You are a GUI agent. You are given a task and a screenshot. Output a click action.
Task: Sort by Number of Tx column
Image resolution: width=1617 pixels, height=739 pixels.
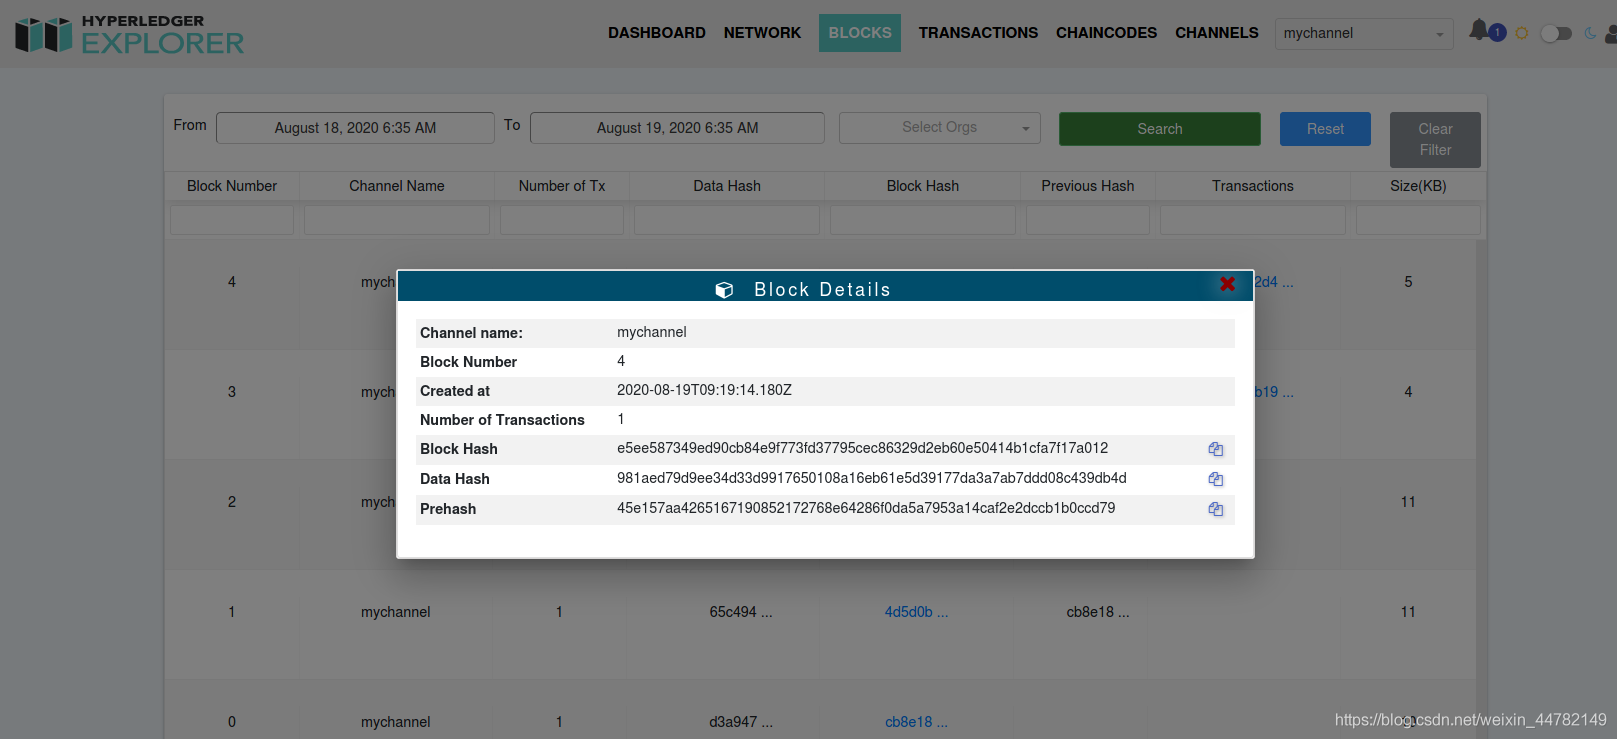(562, 186)
